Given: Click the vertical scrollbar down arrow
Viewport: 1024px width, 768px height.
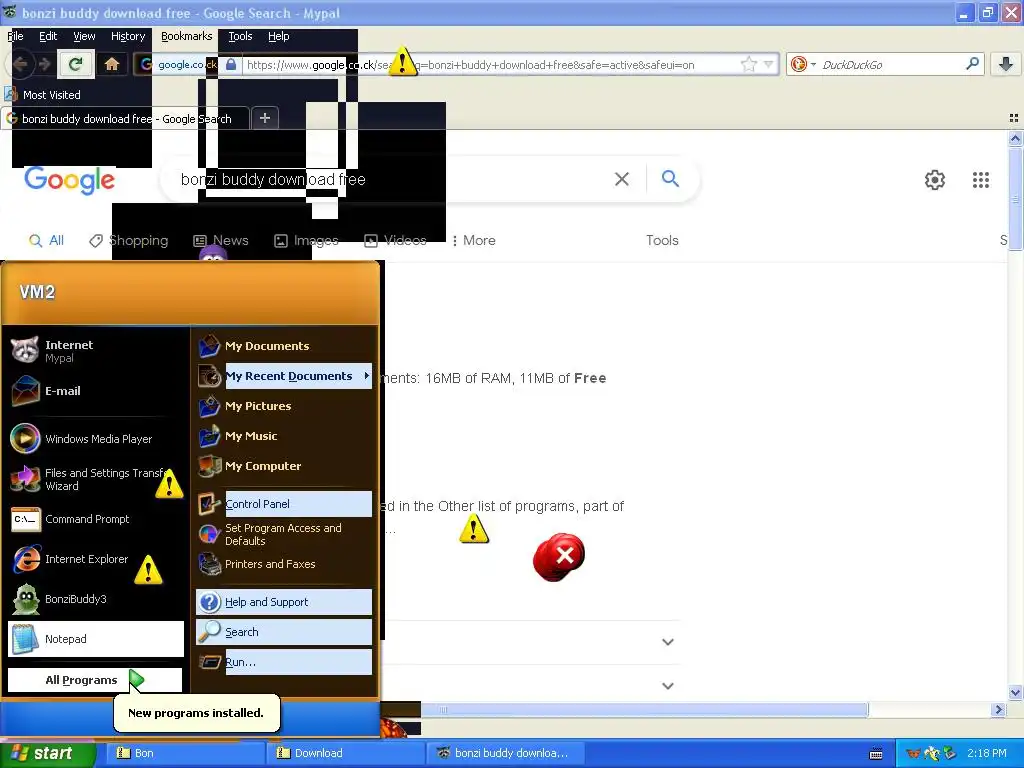Looking at the screenshot, I should tap(1015, 692).
